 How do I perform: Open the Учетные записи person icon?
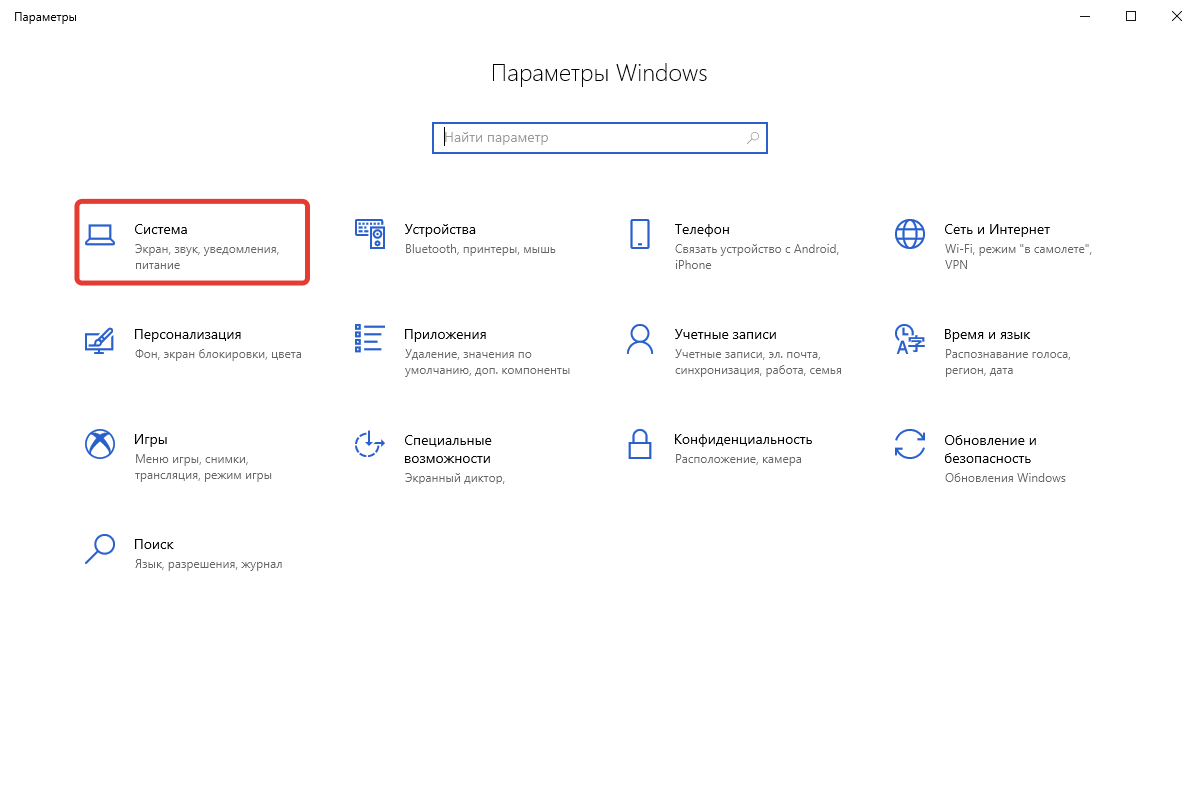point(640,339)
